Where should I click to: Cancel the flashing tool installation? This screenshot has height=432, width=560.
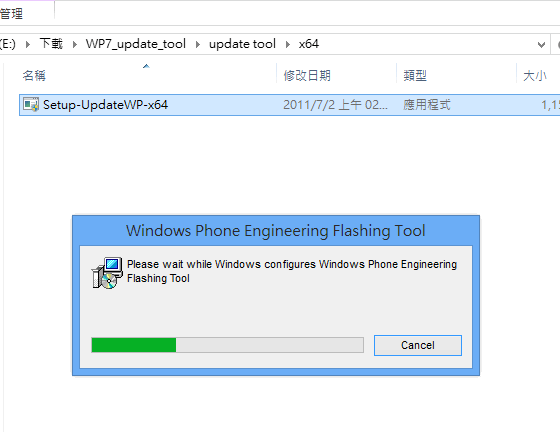point(418,345)
